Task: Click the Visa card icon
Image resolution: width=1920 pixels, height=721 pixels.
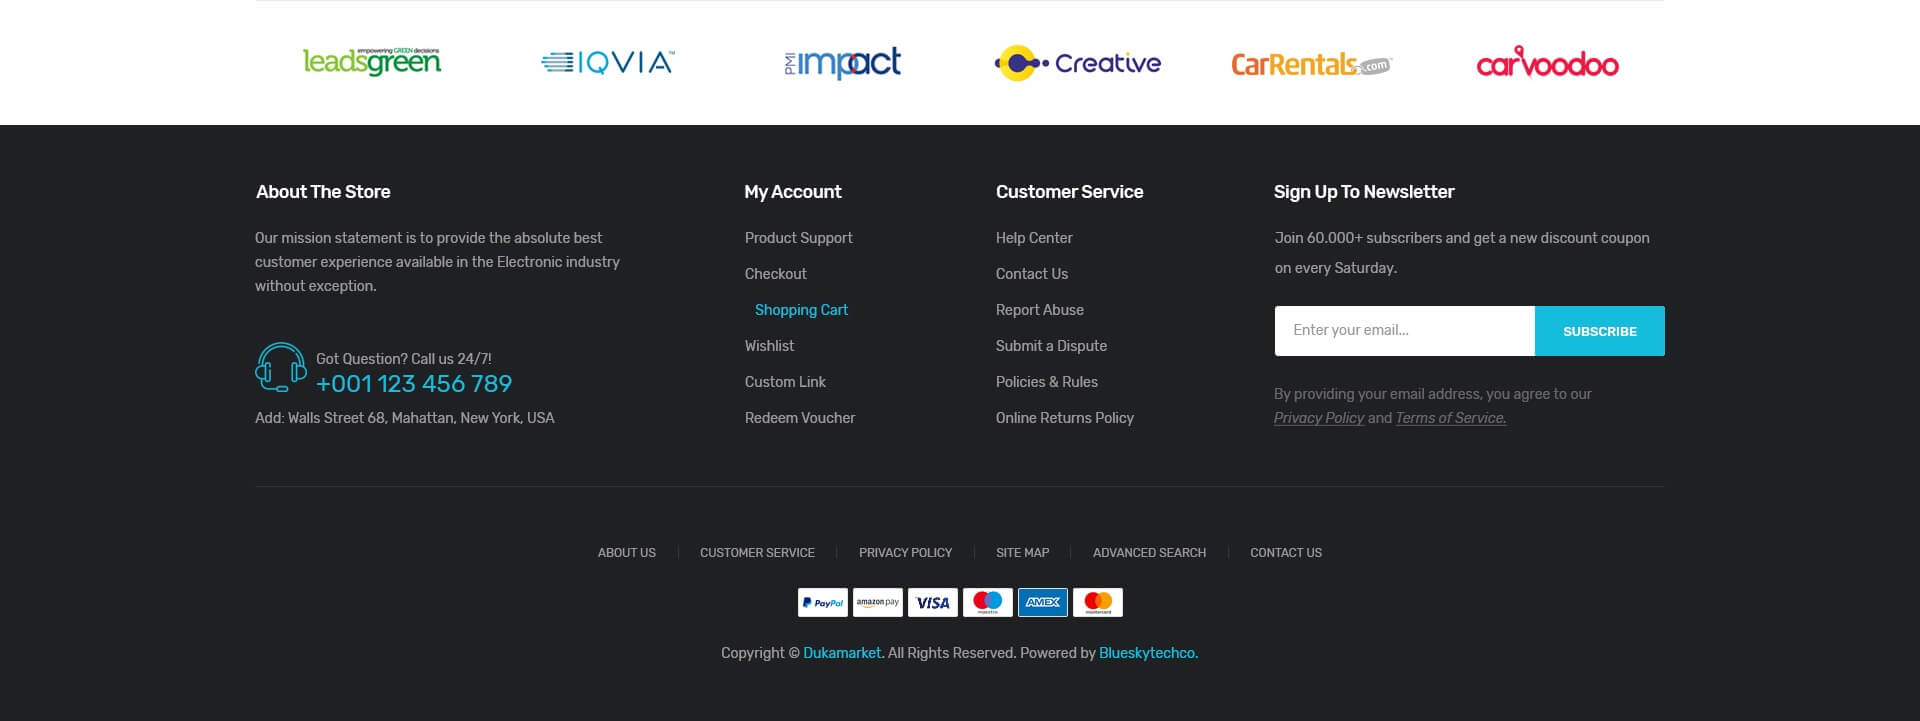Action: coord(932,602)
